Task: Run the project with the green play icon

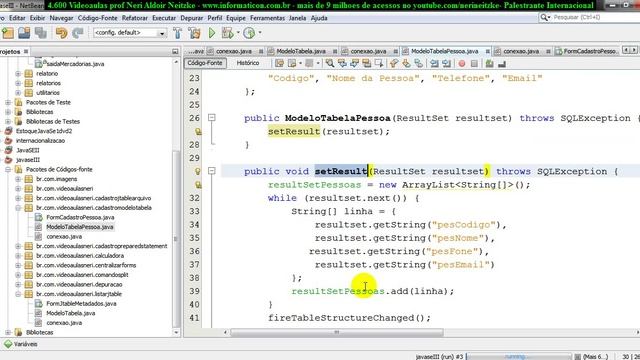Action: point(212,33)
